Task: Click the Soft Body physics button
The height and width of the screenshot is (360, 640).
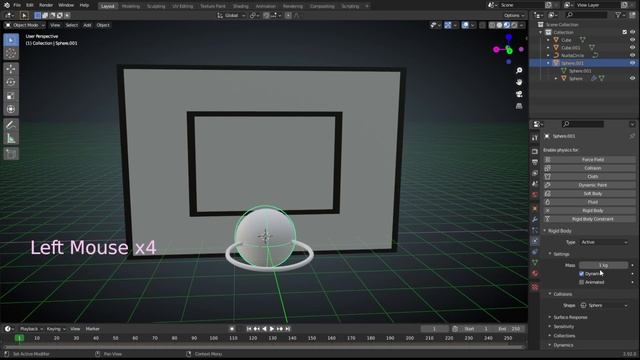Action: click(x=589, y=194)
